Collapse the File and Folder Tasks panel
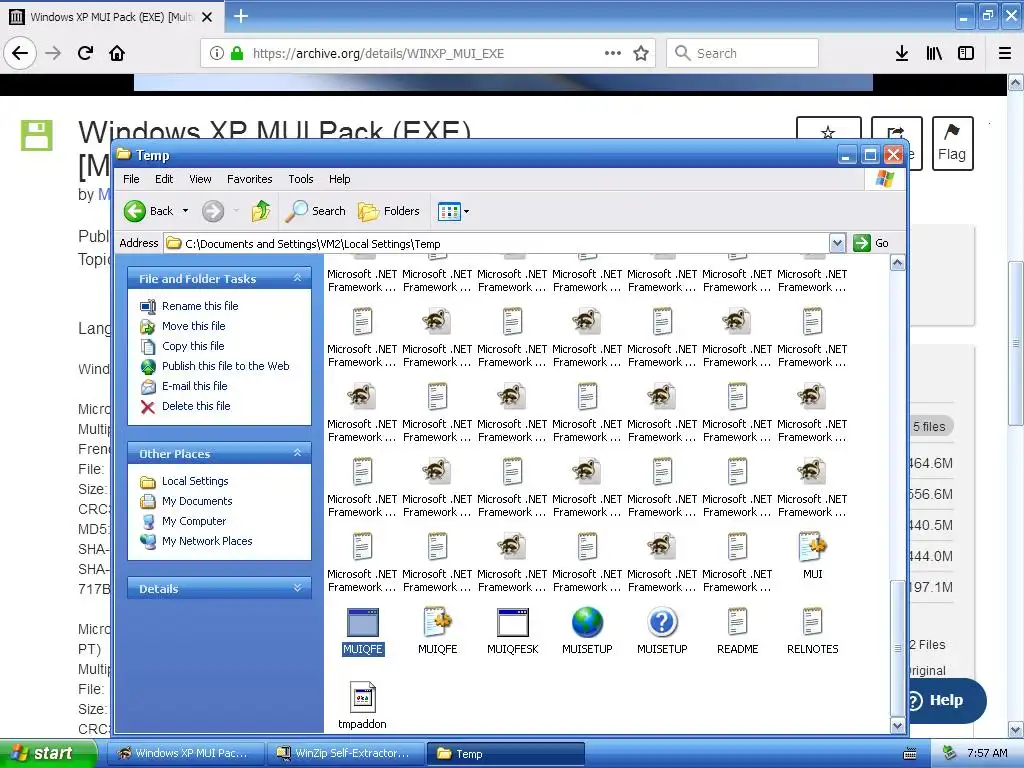 click(297, 278)
